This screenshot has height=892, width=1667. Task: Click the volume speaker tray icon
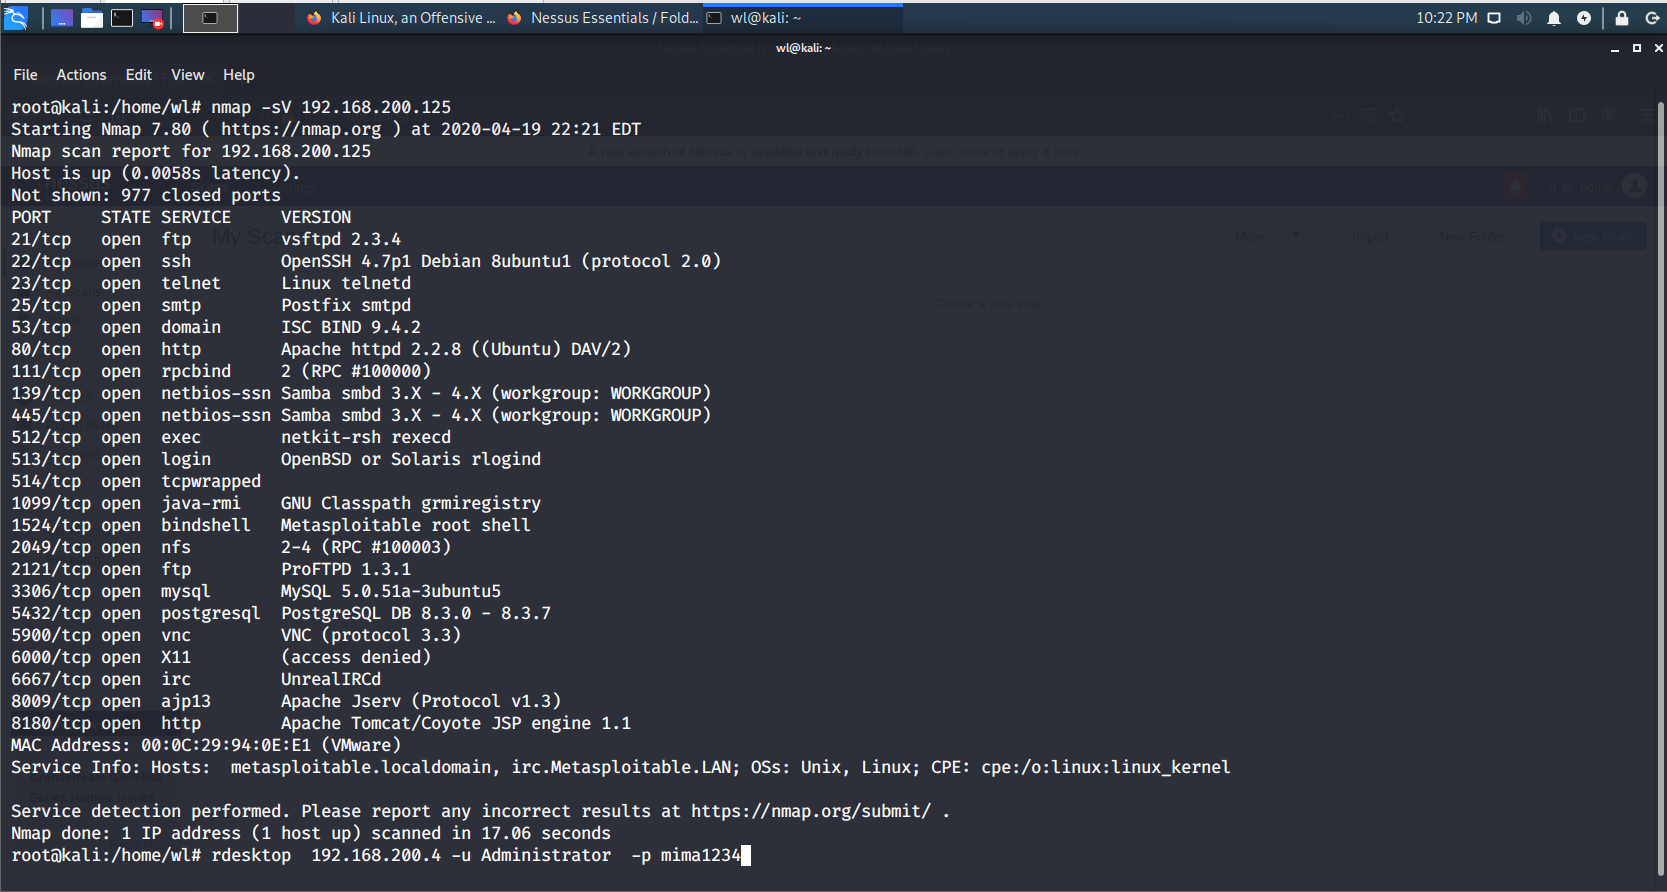point(1524,18)
